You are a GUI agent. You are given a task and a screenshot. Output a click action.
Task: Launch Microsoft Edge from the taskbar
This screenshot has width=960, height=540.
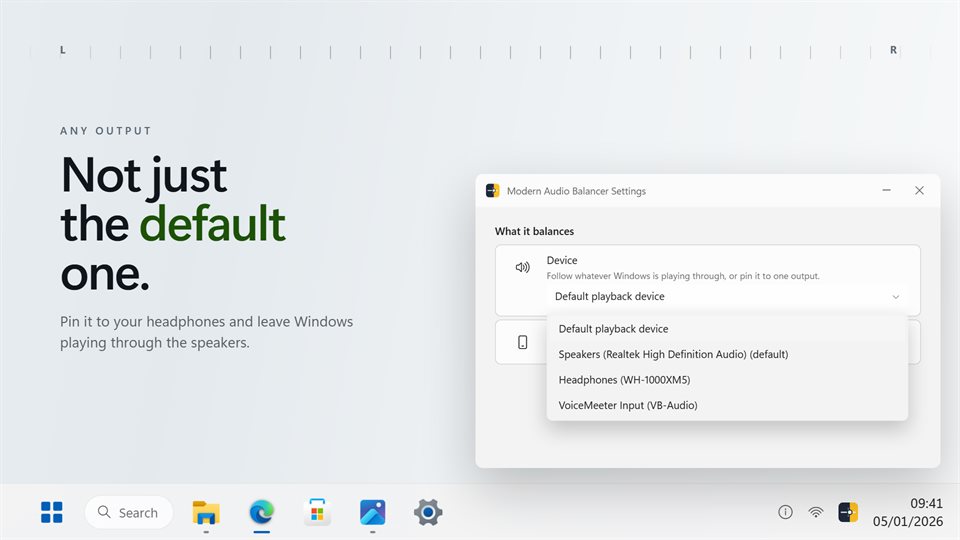[x=261, y=512]
